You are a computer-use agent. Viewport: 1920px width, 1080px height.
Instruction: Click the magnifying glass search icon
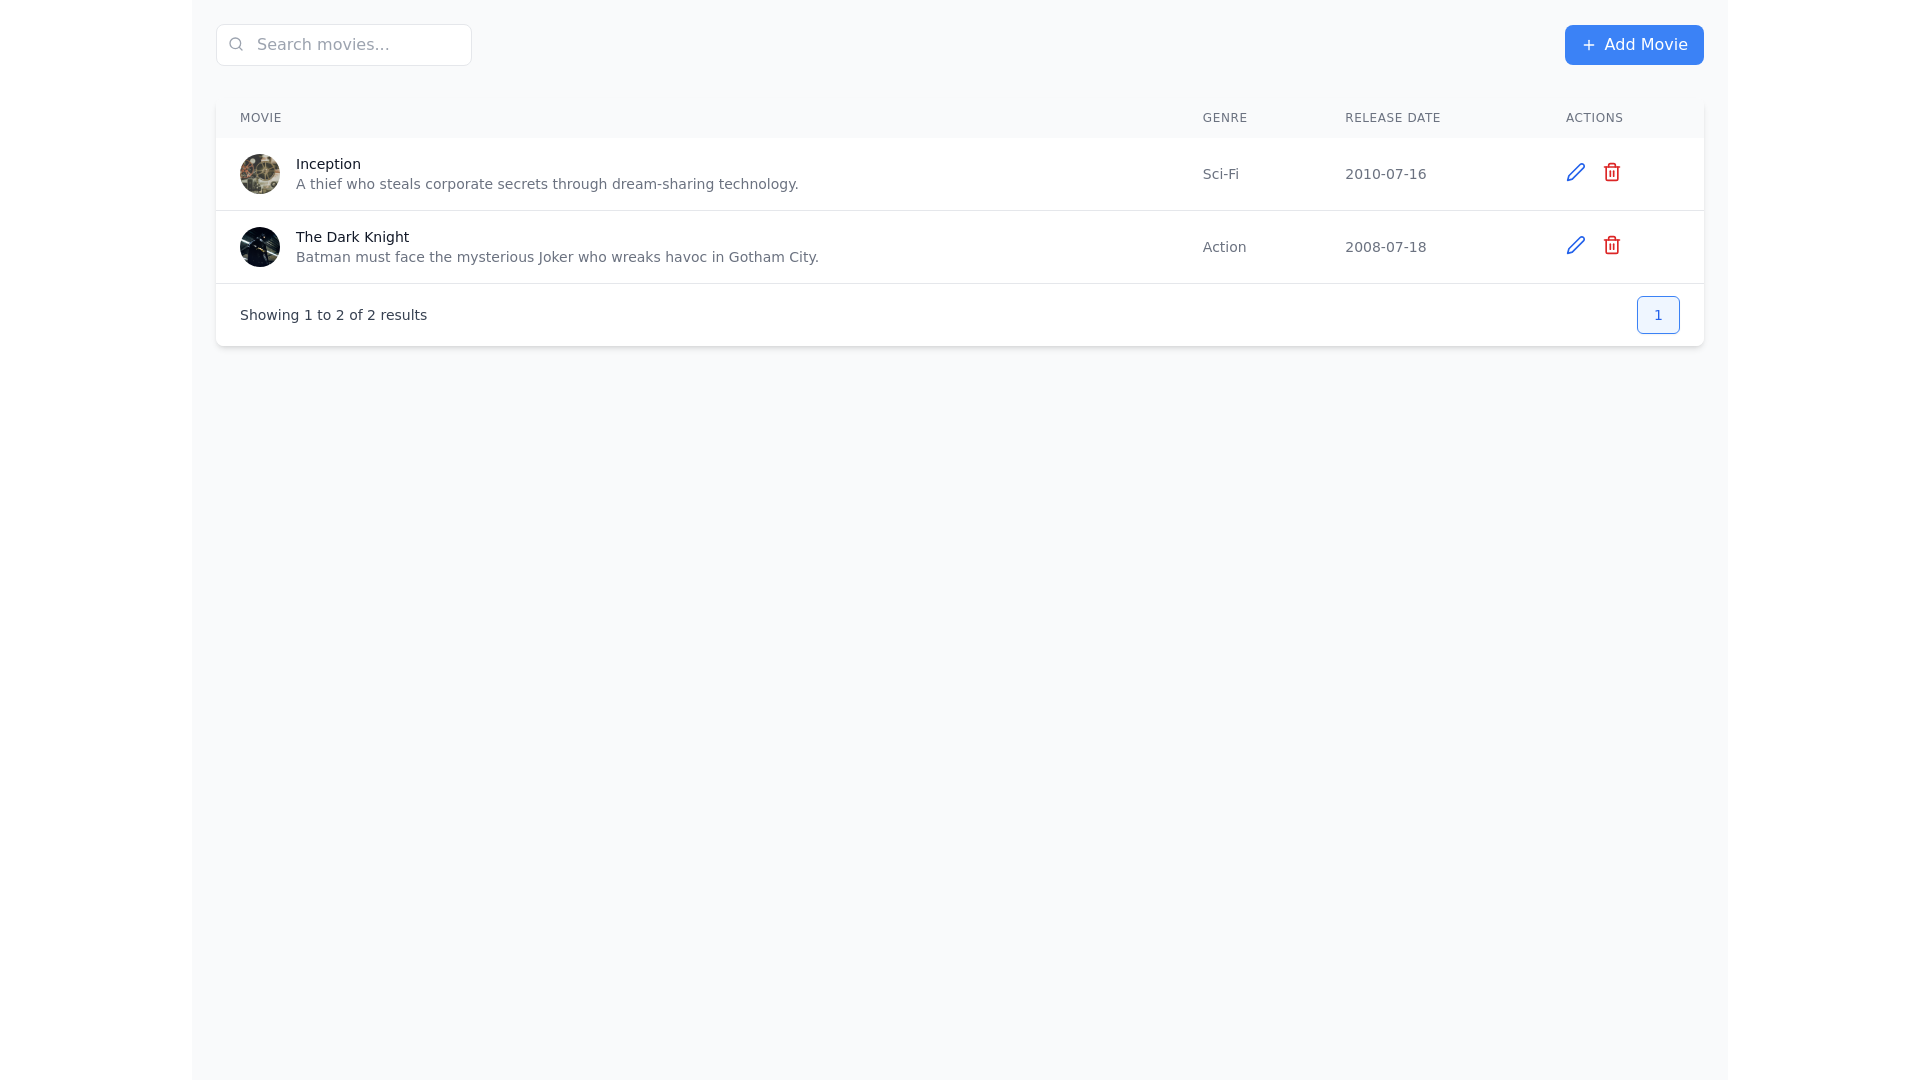[236, 44]
